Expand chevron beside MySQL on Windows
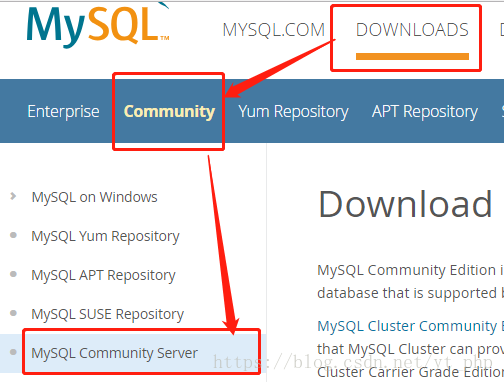The height and width of the screenshot is (382, 504). tap(13, 196)
